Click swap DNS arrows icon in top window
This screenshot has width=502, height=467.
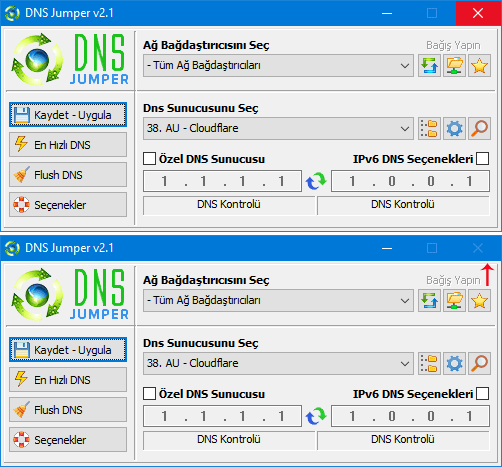coord(316,181)
